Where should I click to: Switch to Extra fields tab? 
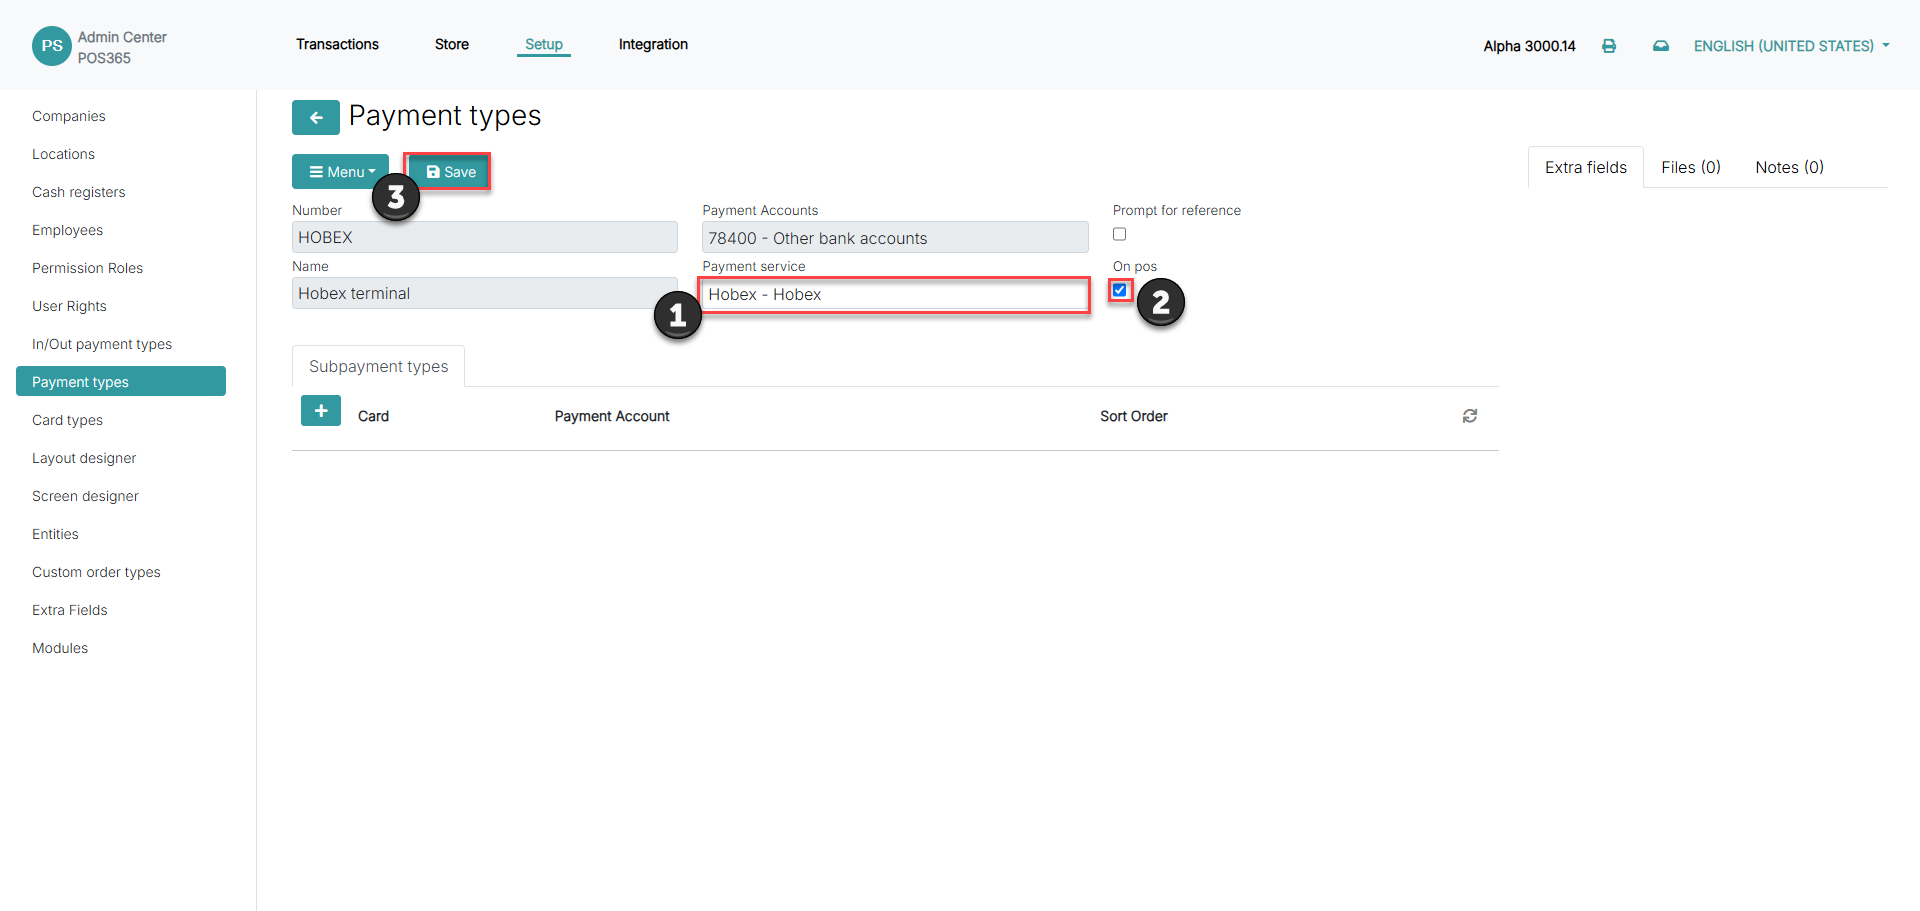(1586, 167)
